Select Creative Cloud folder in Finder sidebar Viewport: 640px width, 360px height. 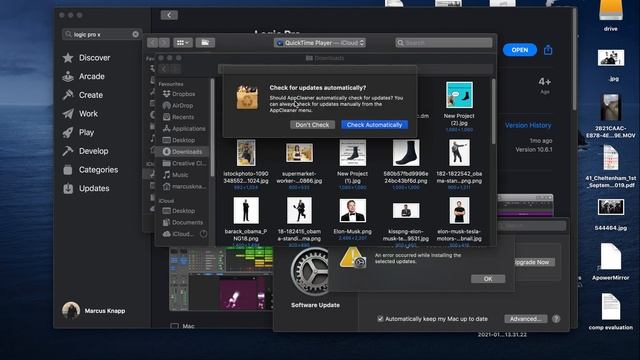[x=184, y=163]
